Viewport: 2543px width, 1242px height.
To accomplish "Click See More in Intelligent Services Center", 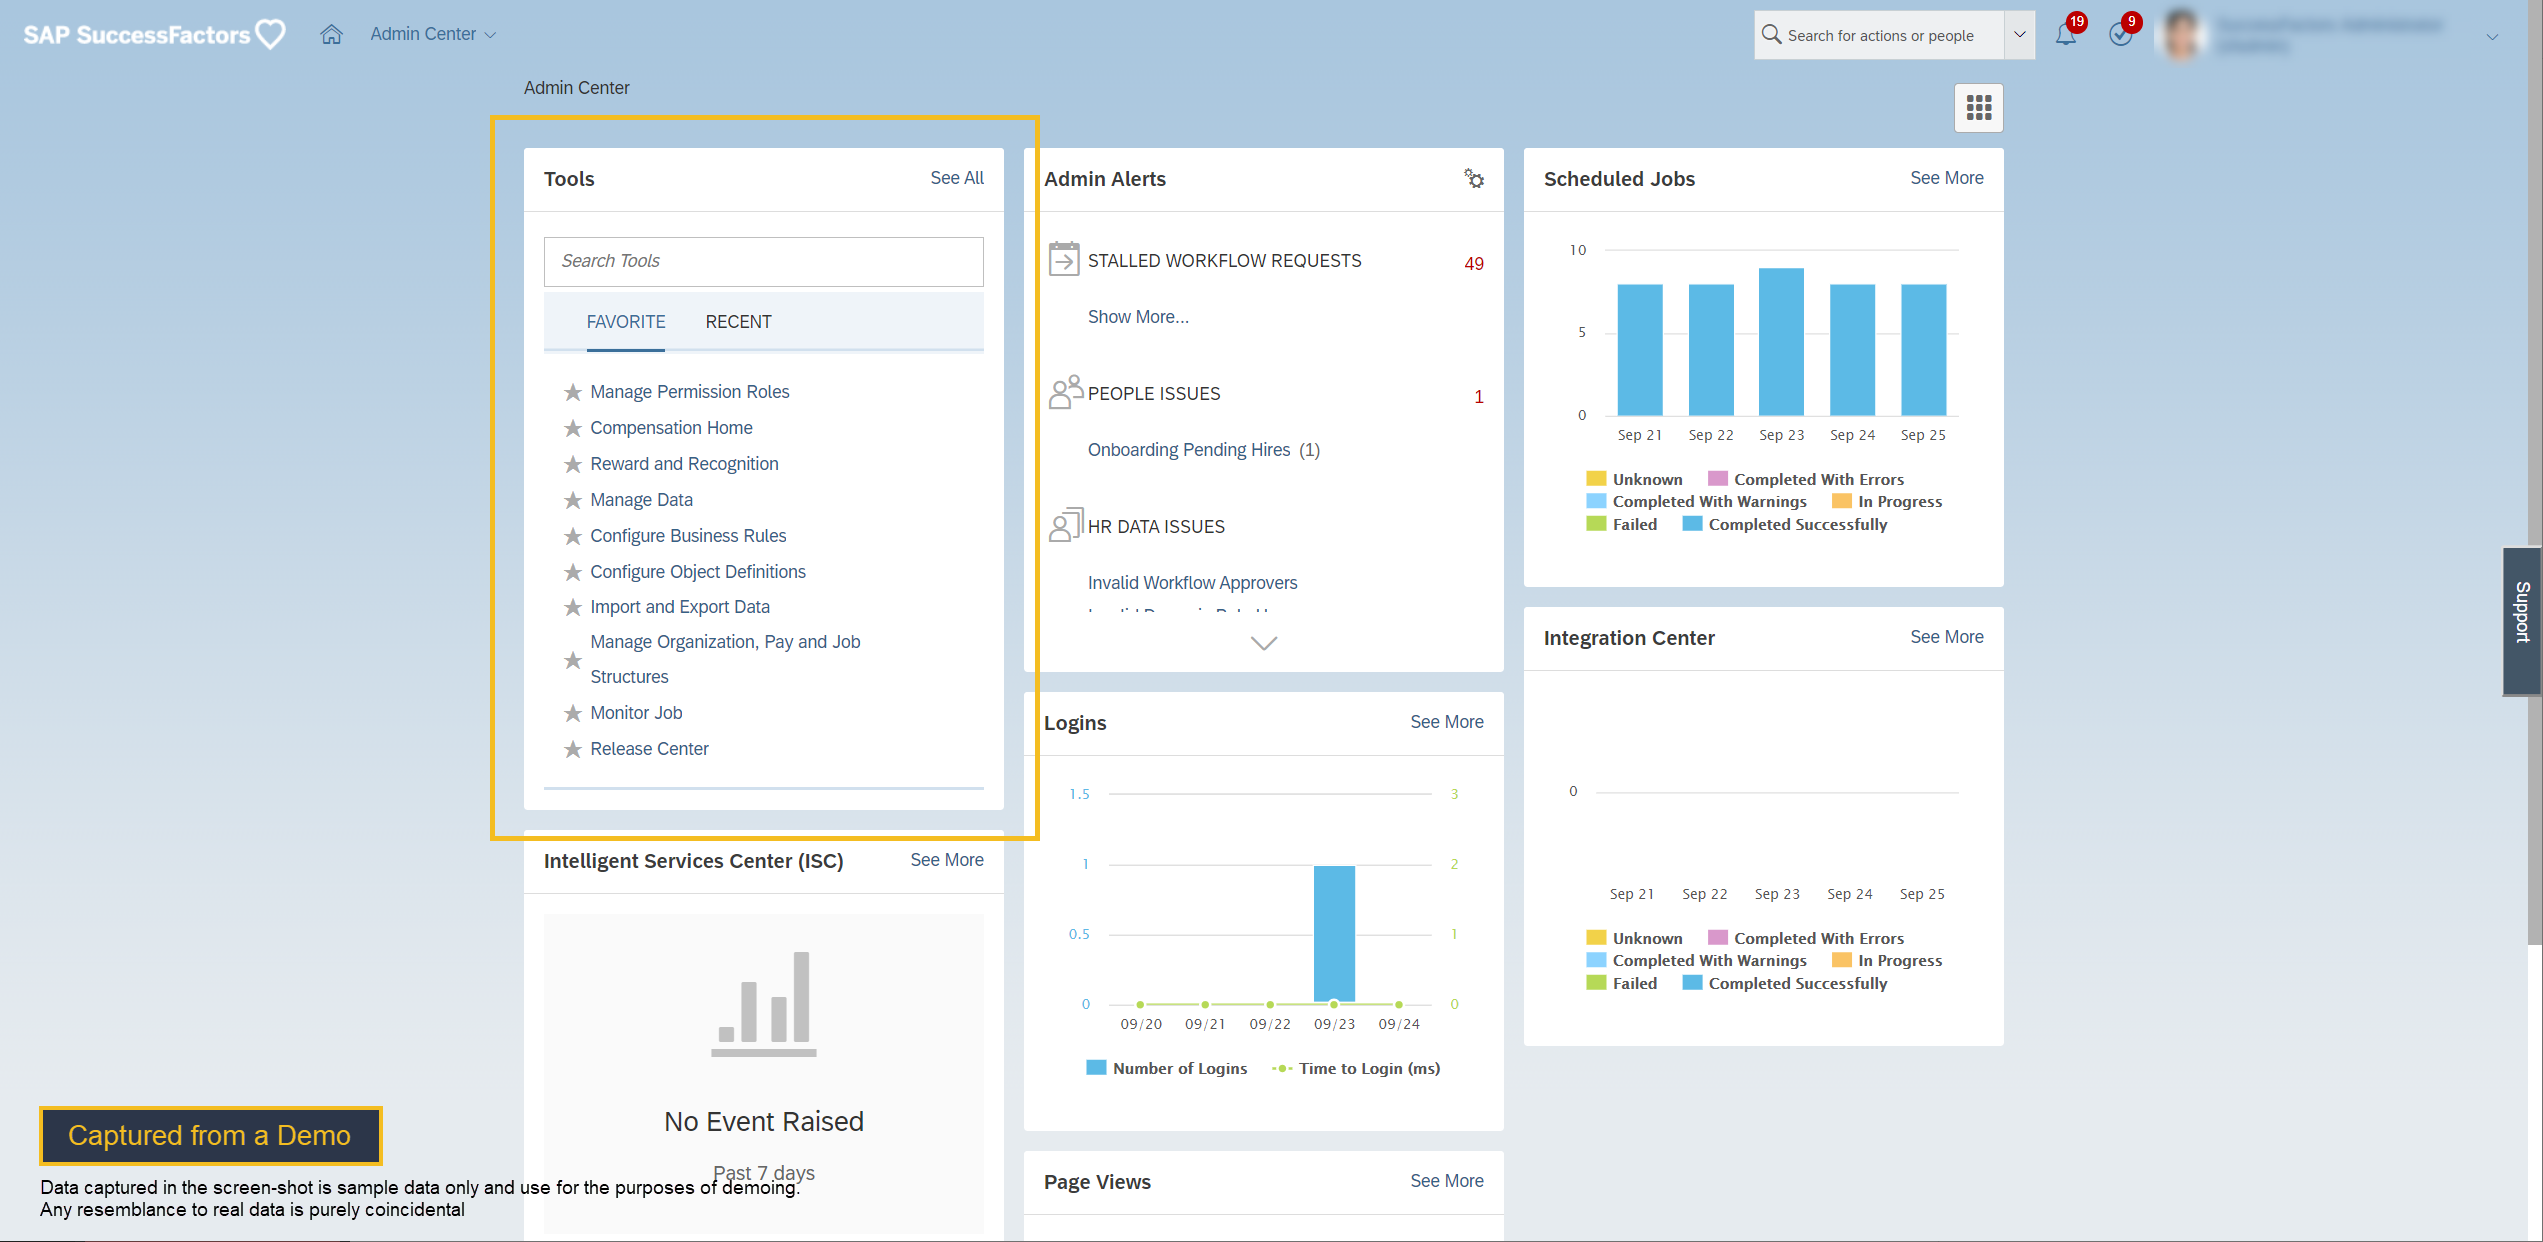I will (x=946, y=860).
